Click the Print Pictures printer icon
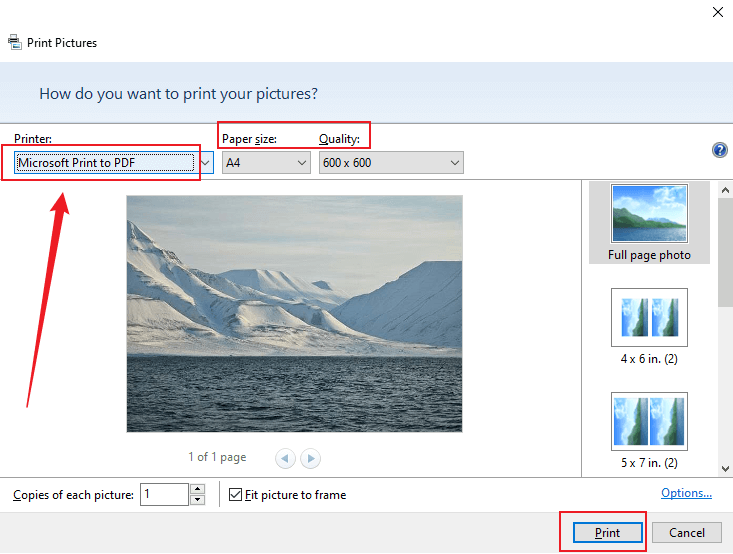Image resolution: width=733 pixels, height=554 pixels. pyautogui.click(x=14, y=42)
